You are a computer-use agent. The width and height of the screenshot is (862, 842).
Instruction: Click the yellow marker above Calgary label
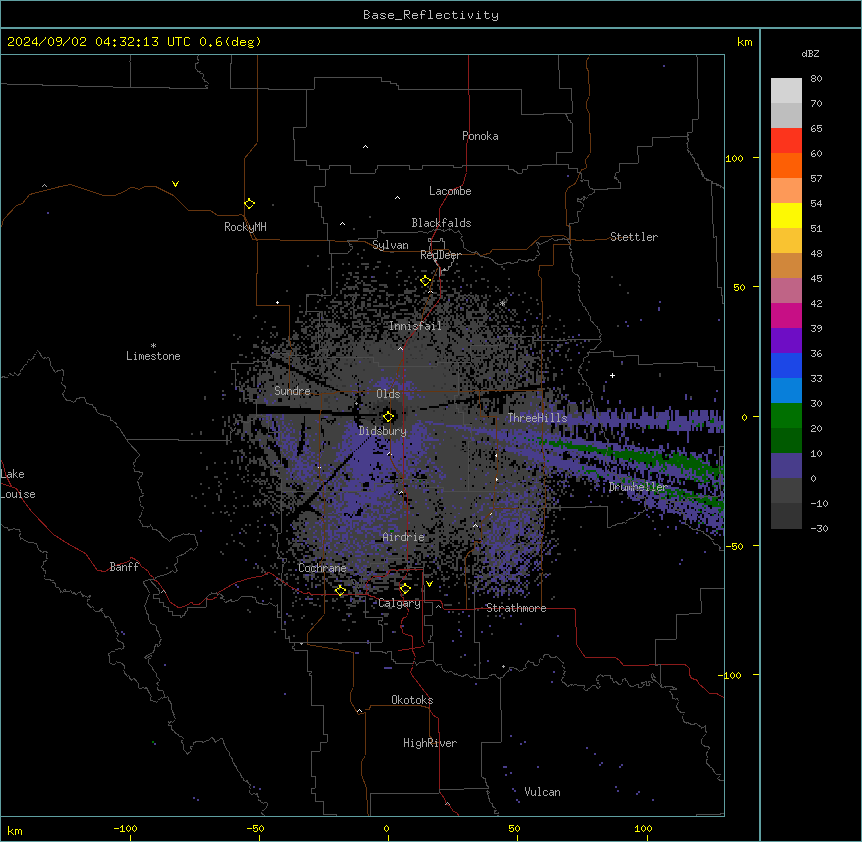(405, 589)
